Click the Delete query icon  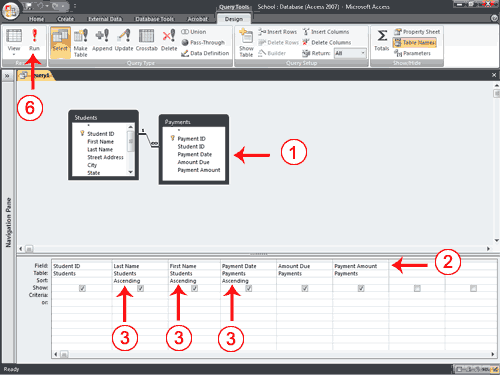[x=169, y=36]
